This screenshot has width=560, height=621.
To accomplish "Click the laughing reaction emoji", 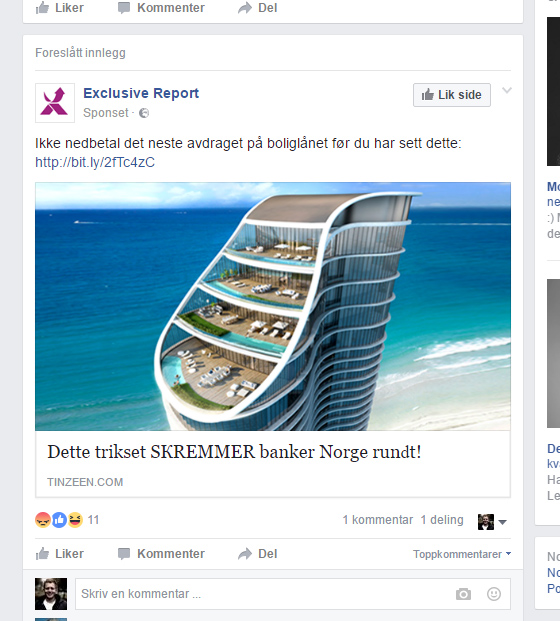I will [75, 520].
